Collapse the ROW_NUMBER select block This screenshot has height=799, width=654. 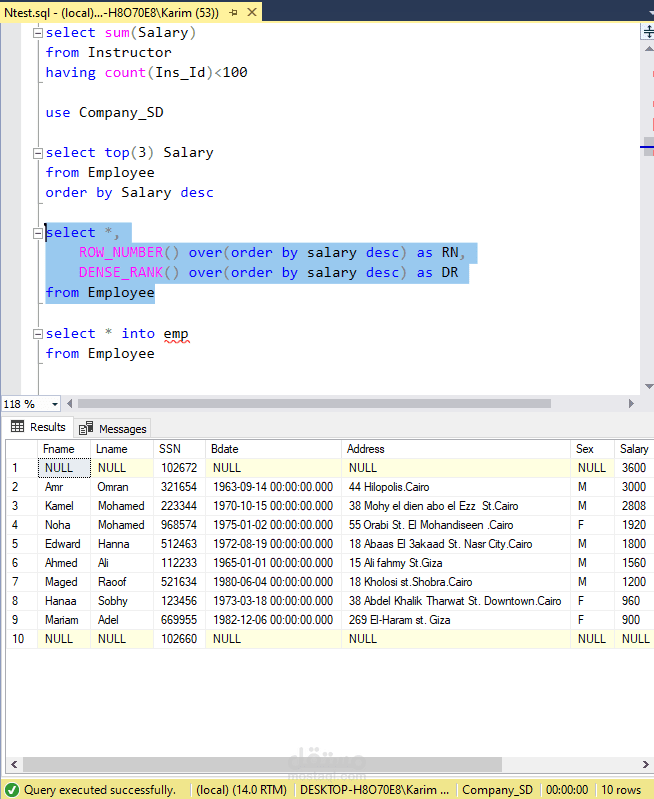[x=38, y=233]
